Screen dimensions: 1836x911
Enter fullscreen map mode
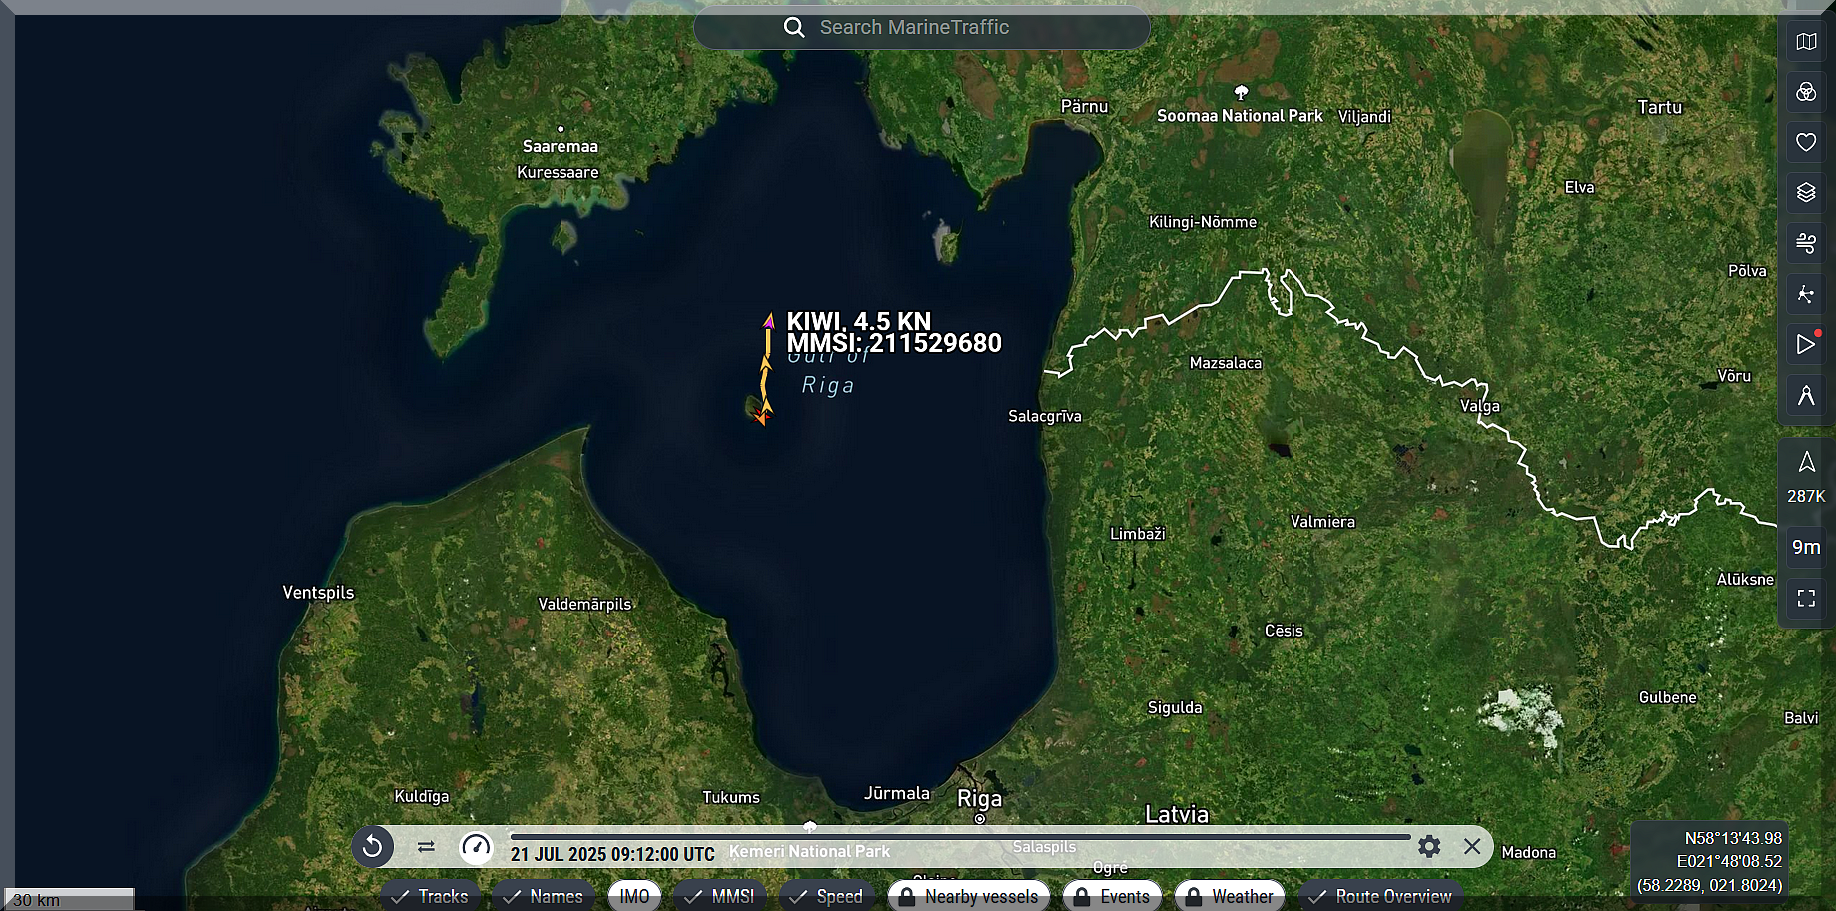[1806, 598]
